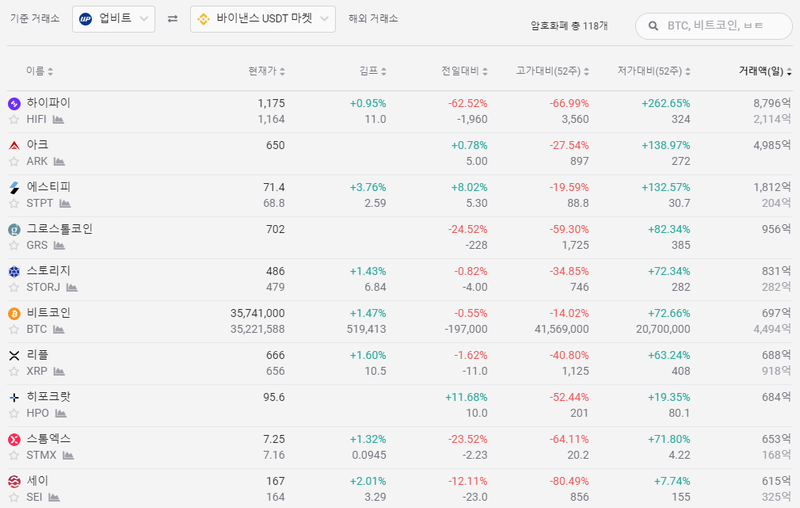
Task: Click the 기준 거래소 label
Action: (35, 19)
